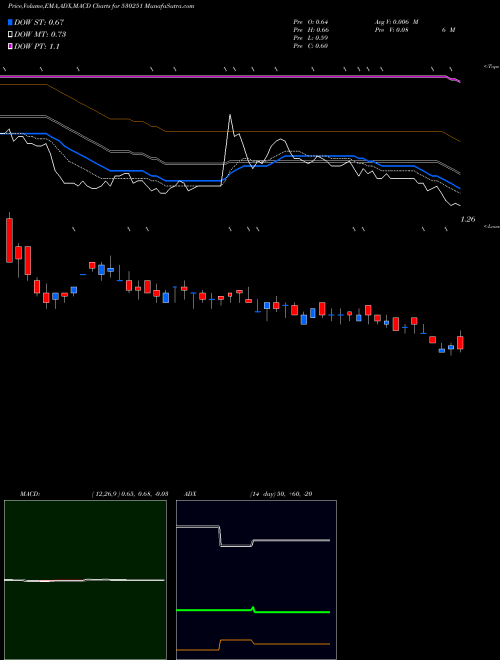Select the 'DOW ST: 0.67' legend label
Viewport: 500px width, 660px height.
(x=39, y=22)
